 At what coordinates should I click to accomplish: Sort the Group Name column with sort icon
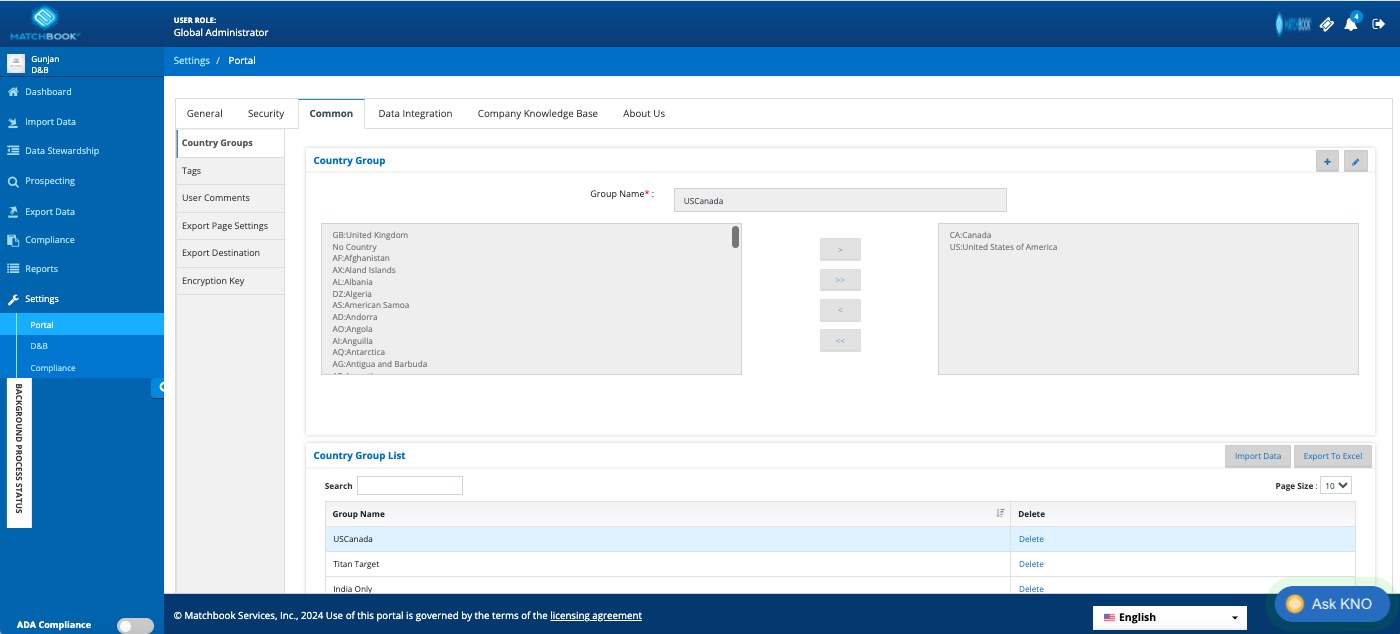tap(1000, 514)
